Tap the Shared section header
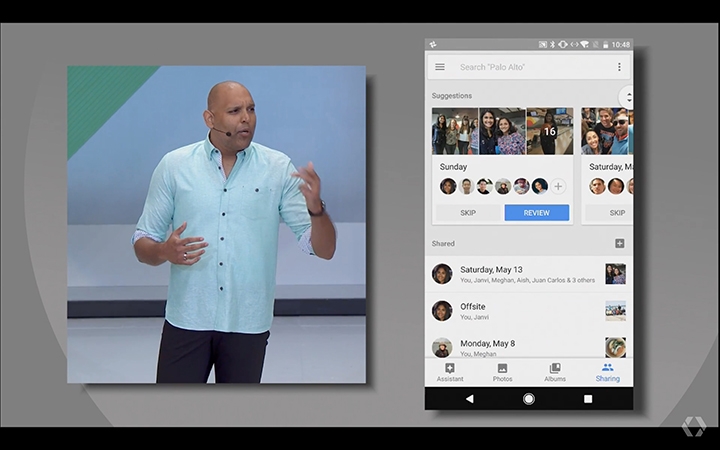The image size is (720, 450). point(443,243)
